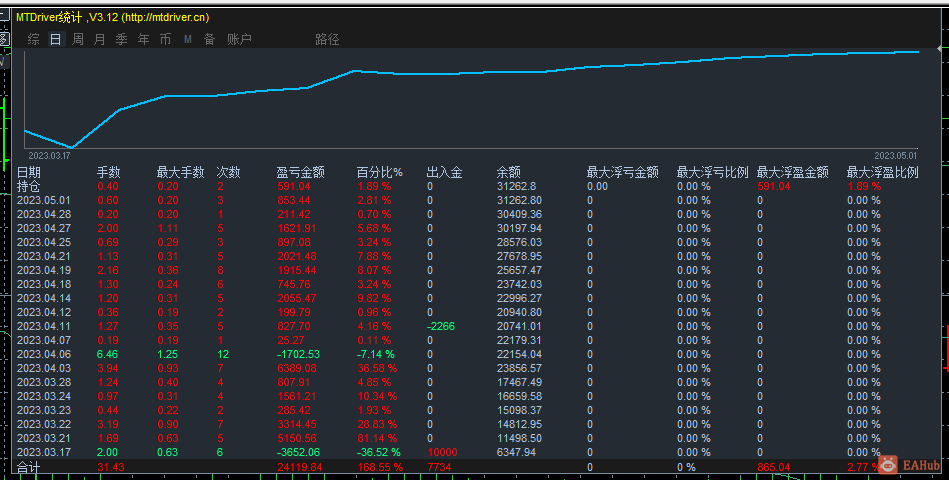949x480 pixels.
Task: Click the 次数 column header
Action: pos(229,173)
